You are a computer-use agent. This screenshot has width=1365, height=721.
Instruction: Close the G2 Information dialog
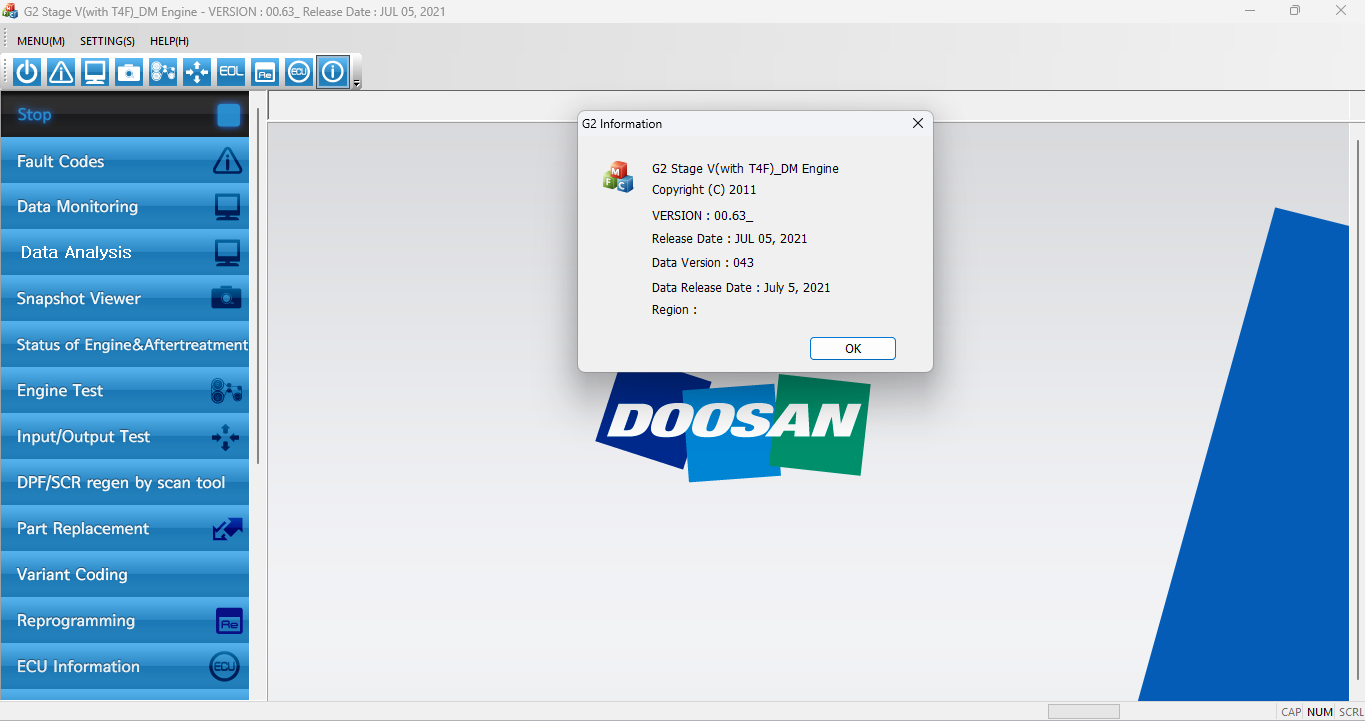point(917,123)
